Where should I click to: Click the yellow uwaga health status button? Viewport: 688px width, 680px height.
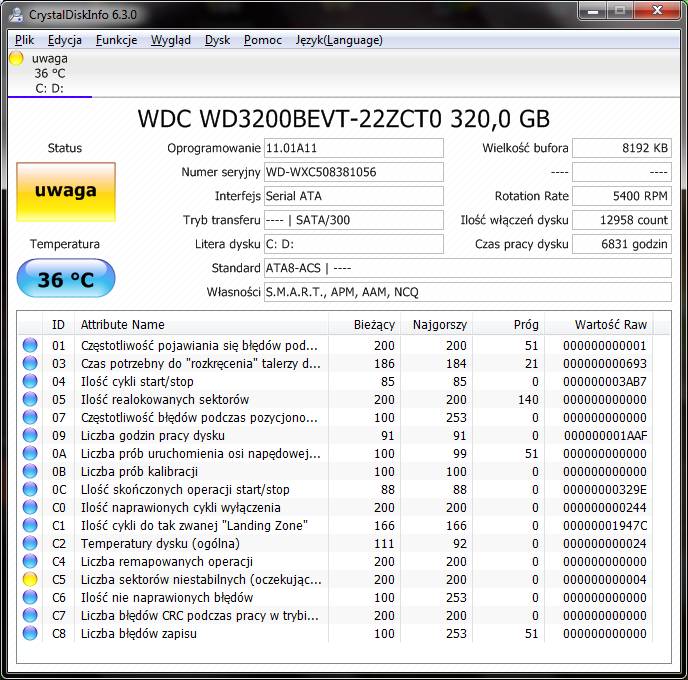click(66, 192)
